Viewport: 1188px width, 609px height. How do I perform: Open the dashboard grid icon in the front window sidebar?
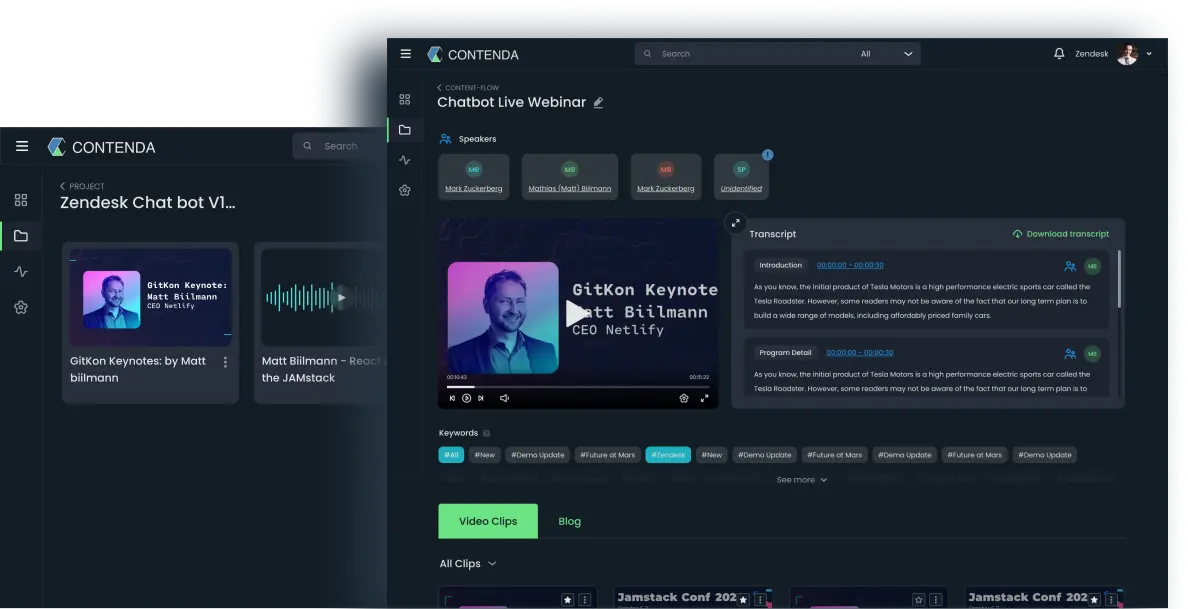tap(405, 99)
